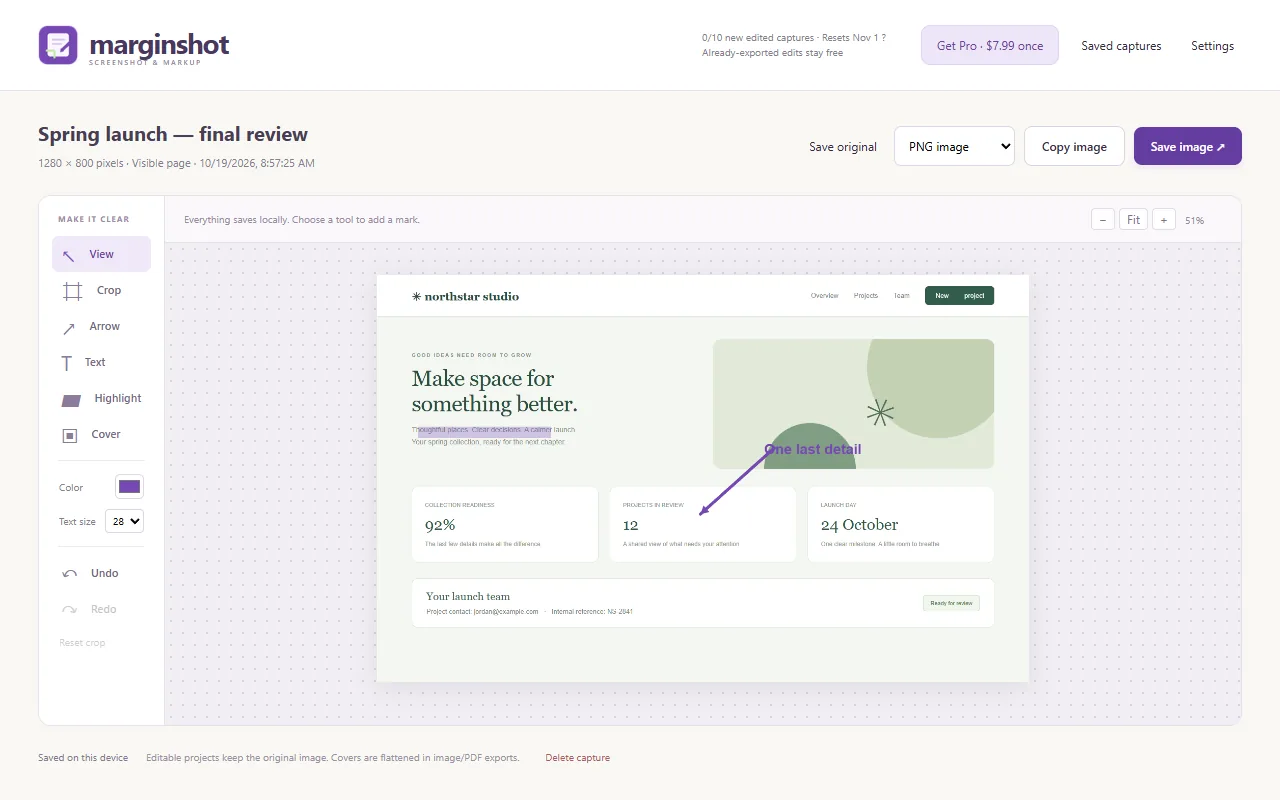Pick the Highlight tool
Image resolution: width=1280 pixels, height=800 pixels.
pyautogui.click(x=101, y=398)
